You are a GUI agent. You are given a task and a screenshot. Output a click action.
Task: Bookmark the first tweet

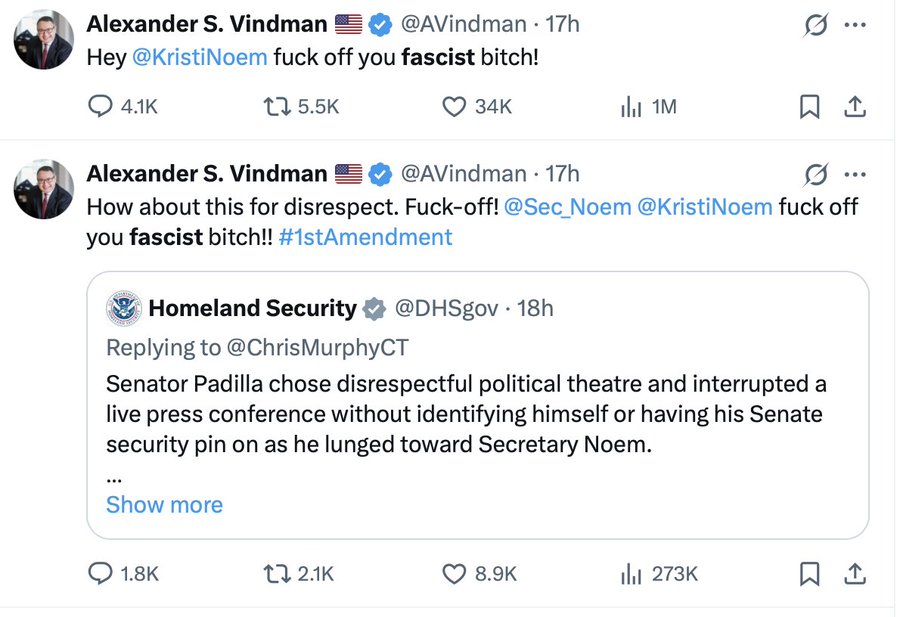click(x=809, y=107)
